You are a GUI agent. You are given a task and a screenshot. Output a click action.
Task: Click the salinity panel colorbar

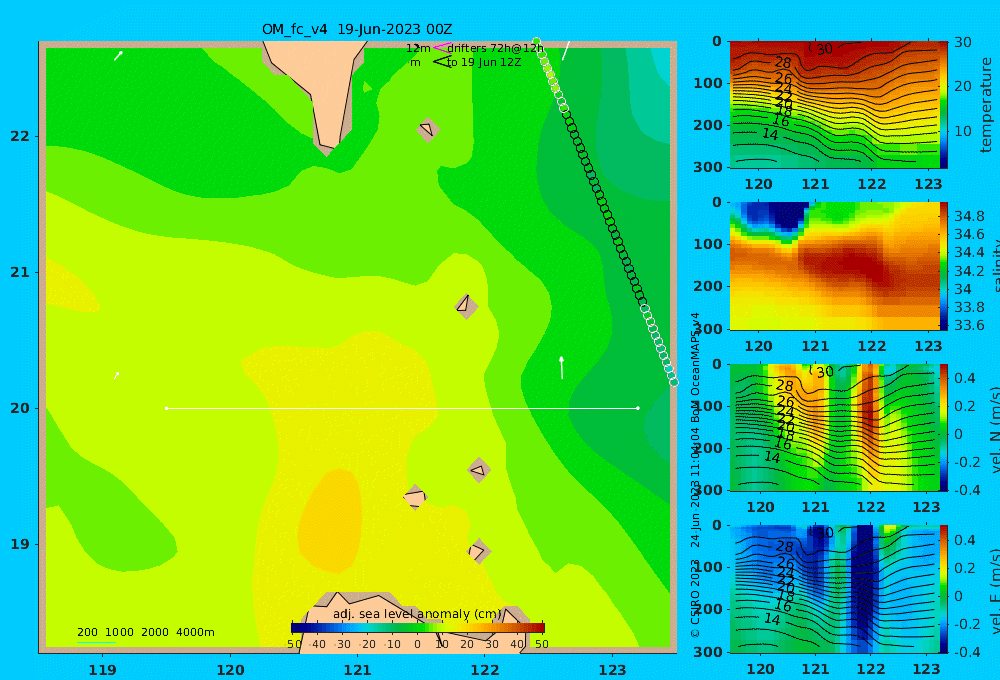point(943,266)
